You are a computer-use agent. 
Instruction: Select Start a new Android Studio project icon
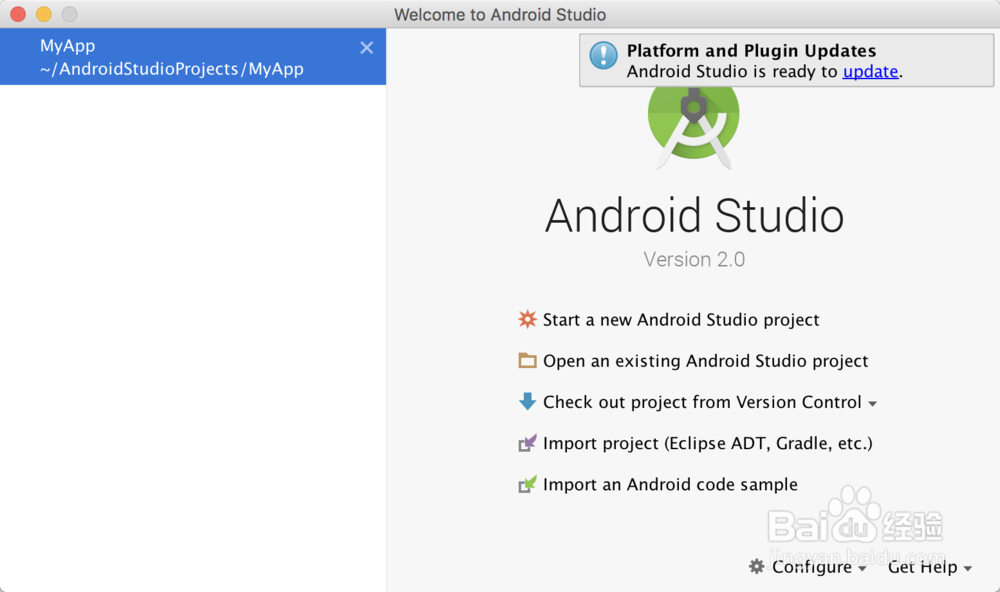click(527, 319)
